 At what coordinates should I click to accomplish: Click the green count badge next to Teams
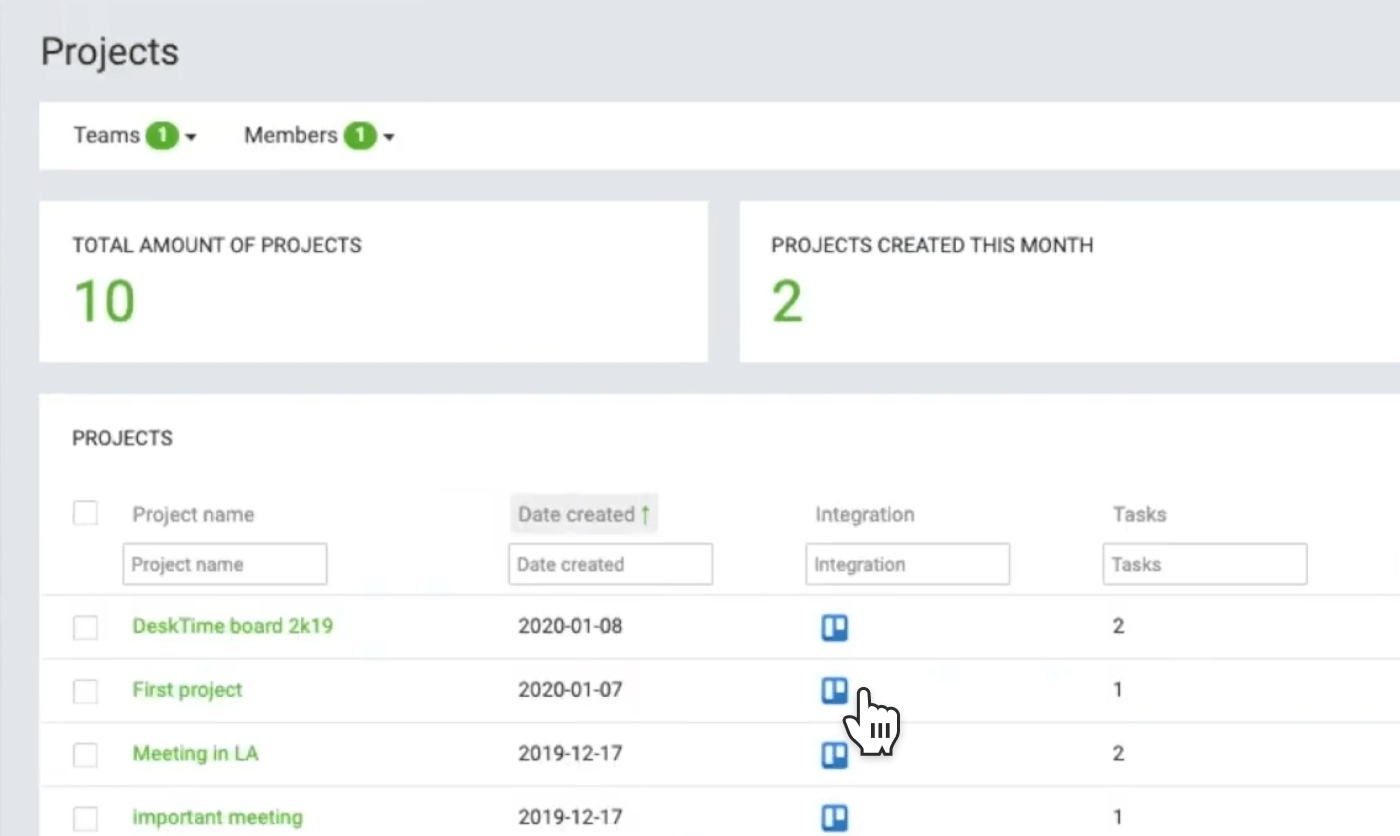163,135
